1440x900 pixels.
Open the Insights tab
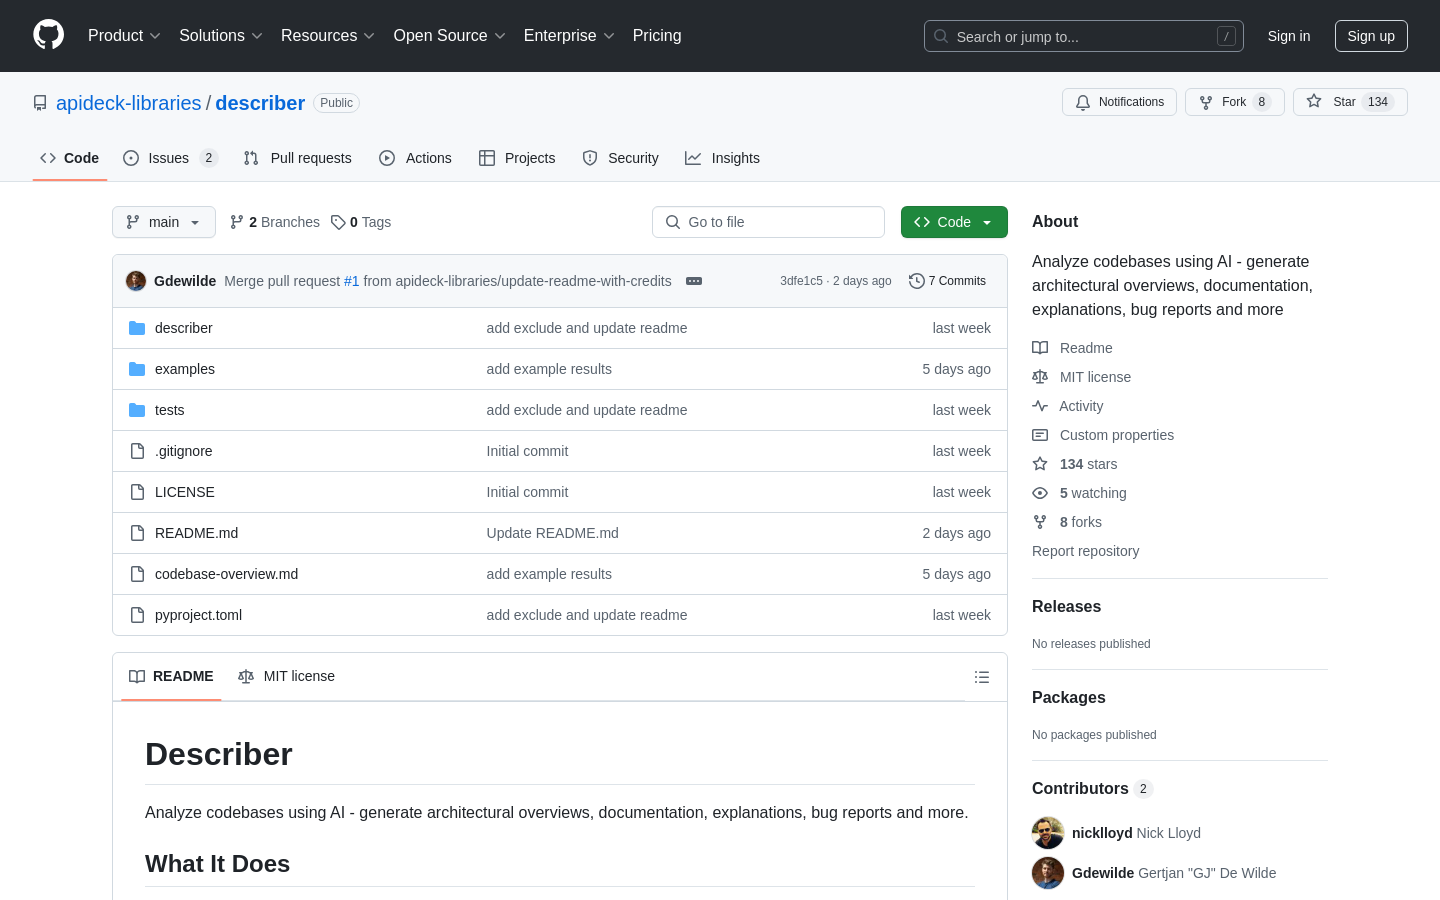tap(723, 158)
